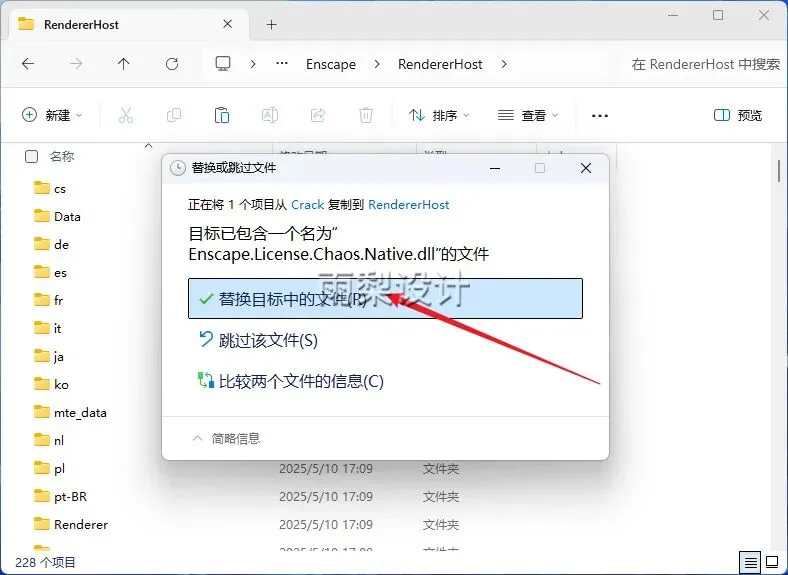This screenshot has height=575, width=788.
Task: Go forward with the right arrow
Action: click(x=76, y=64)
